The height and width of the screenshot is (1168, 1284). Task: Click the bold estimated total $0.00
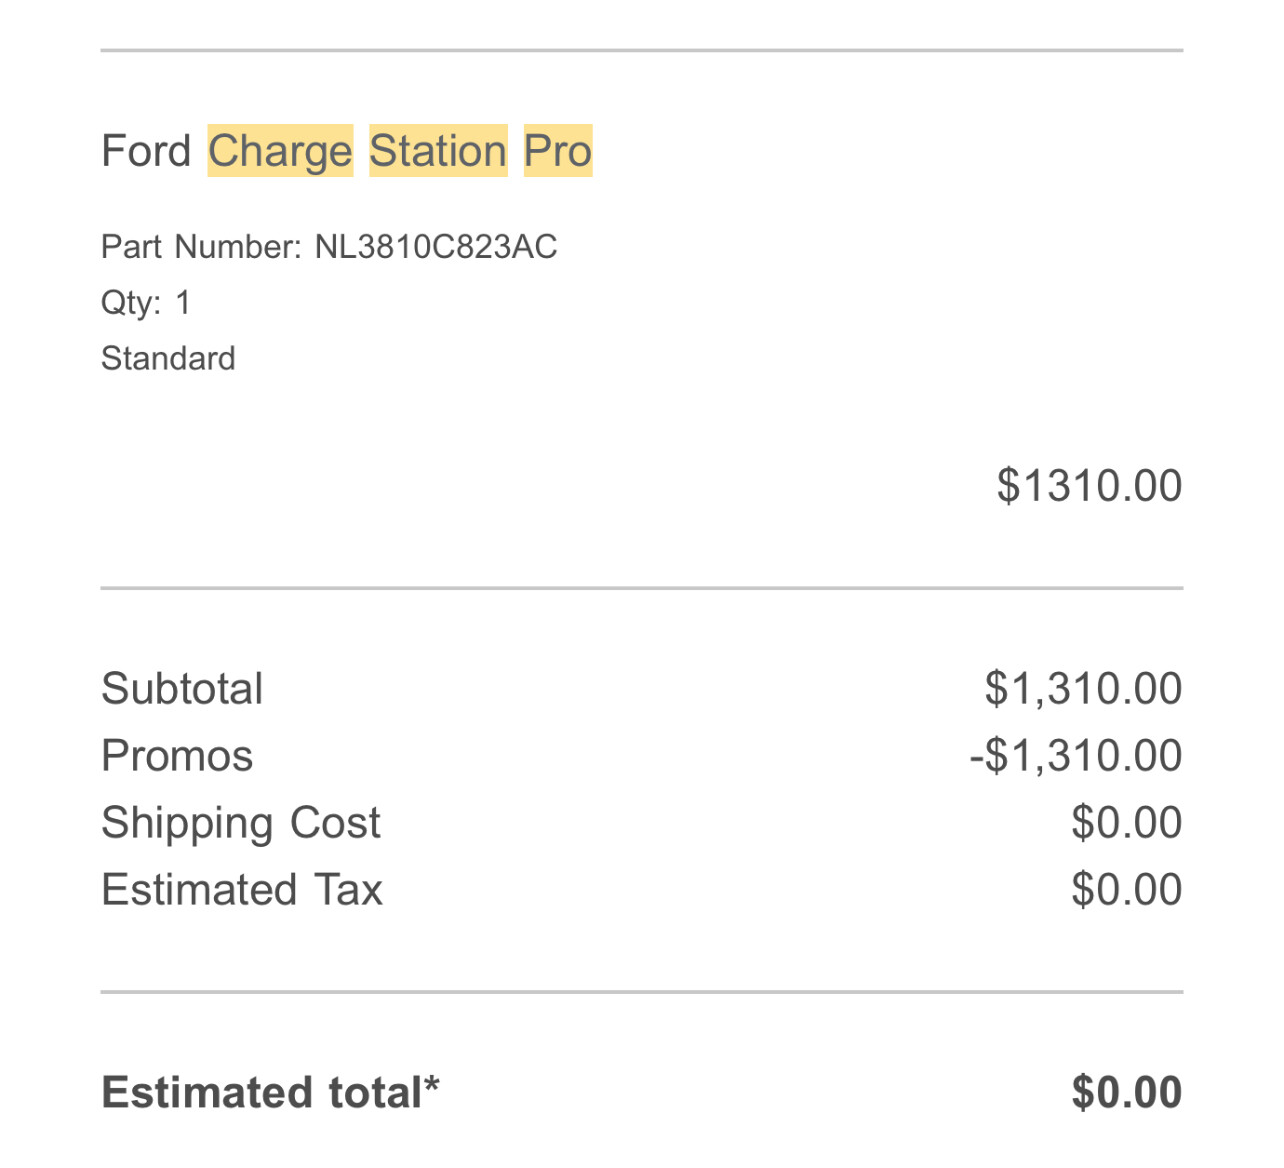click(1126, 1093)
